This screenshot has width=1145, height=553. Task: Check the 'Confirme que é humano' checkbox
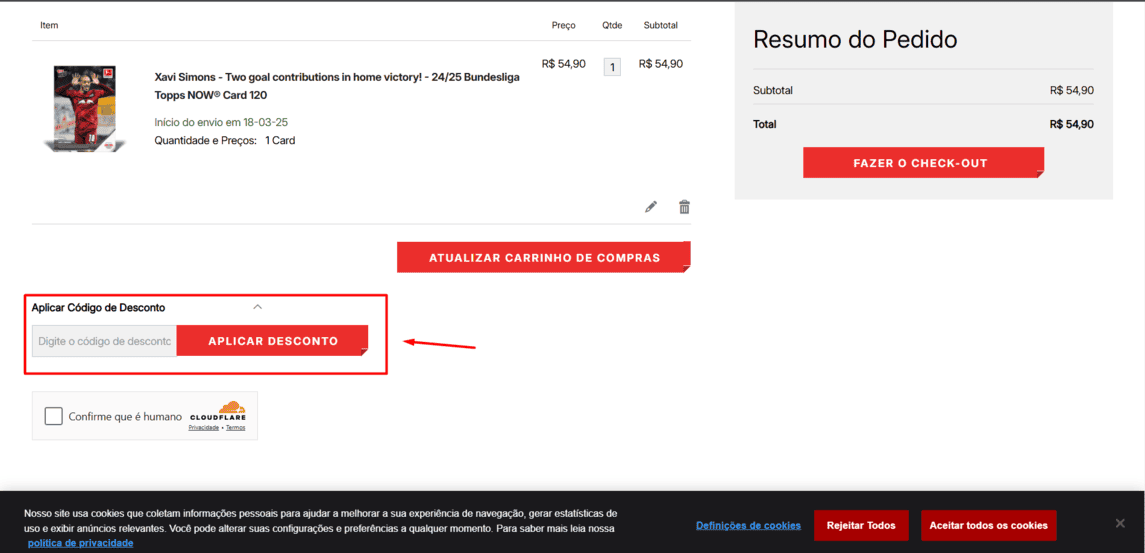click(54, 416)
